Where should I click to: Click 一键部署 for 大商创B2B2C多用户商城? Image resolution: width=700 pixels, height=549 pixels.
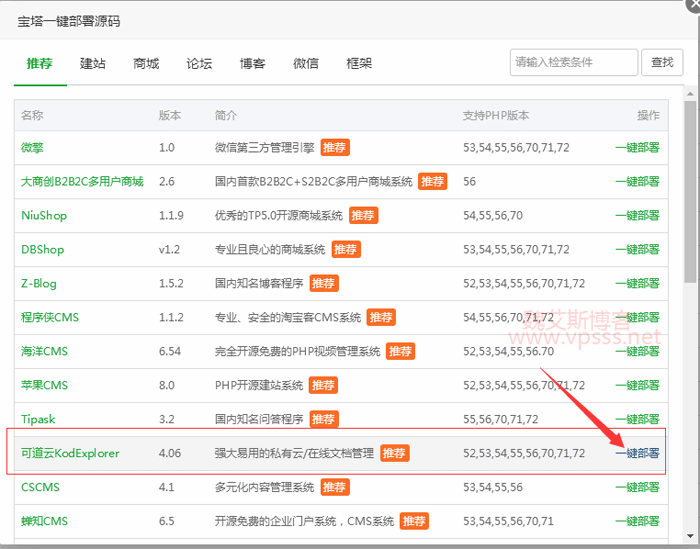point(637,181)
